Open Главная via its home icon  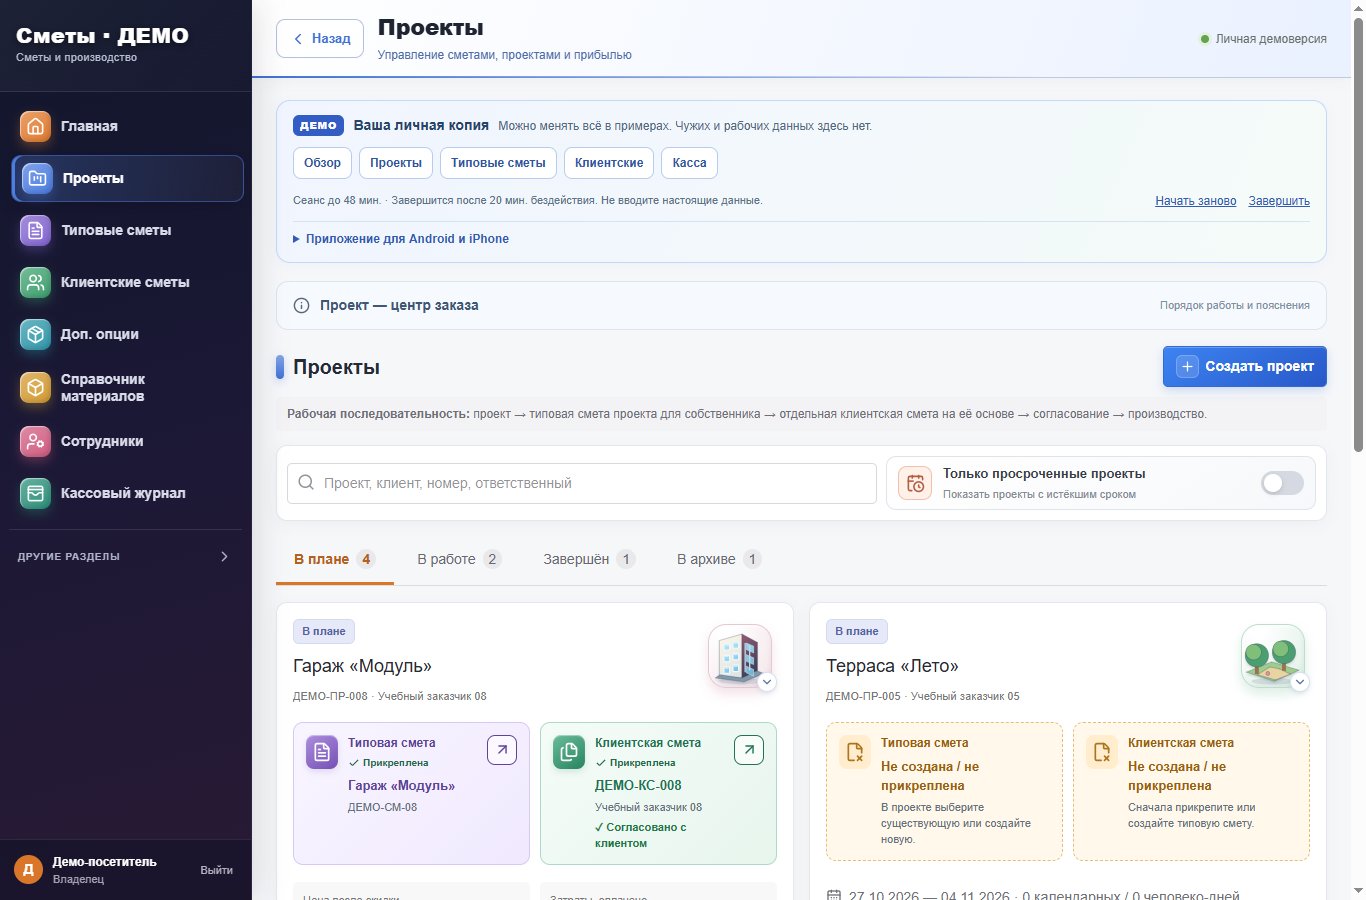[x=35, y=126]
